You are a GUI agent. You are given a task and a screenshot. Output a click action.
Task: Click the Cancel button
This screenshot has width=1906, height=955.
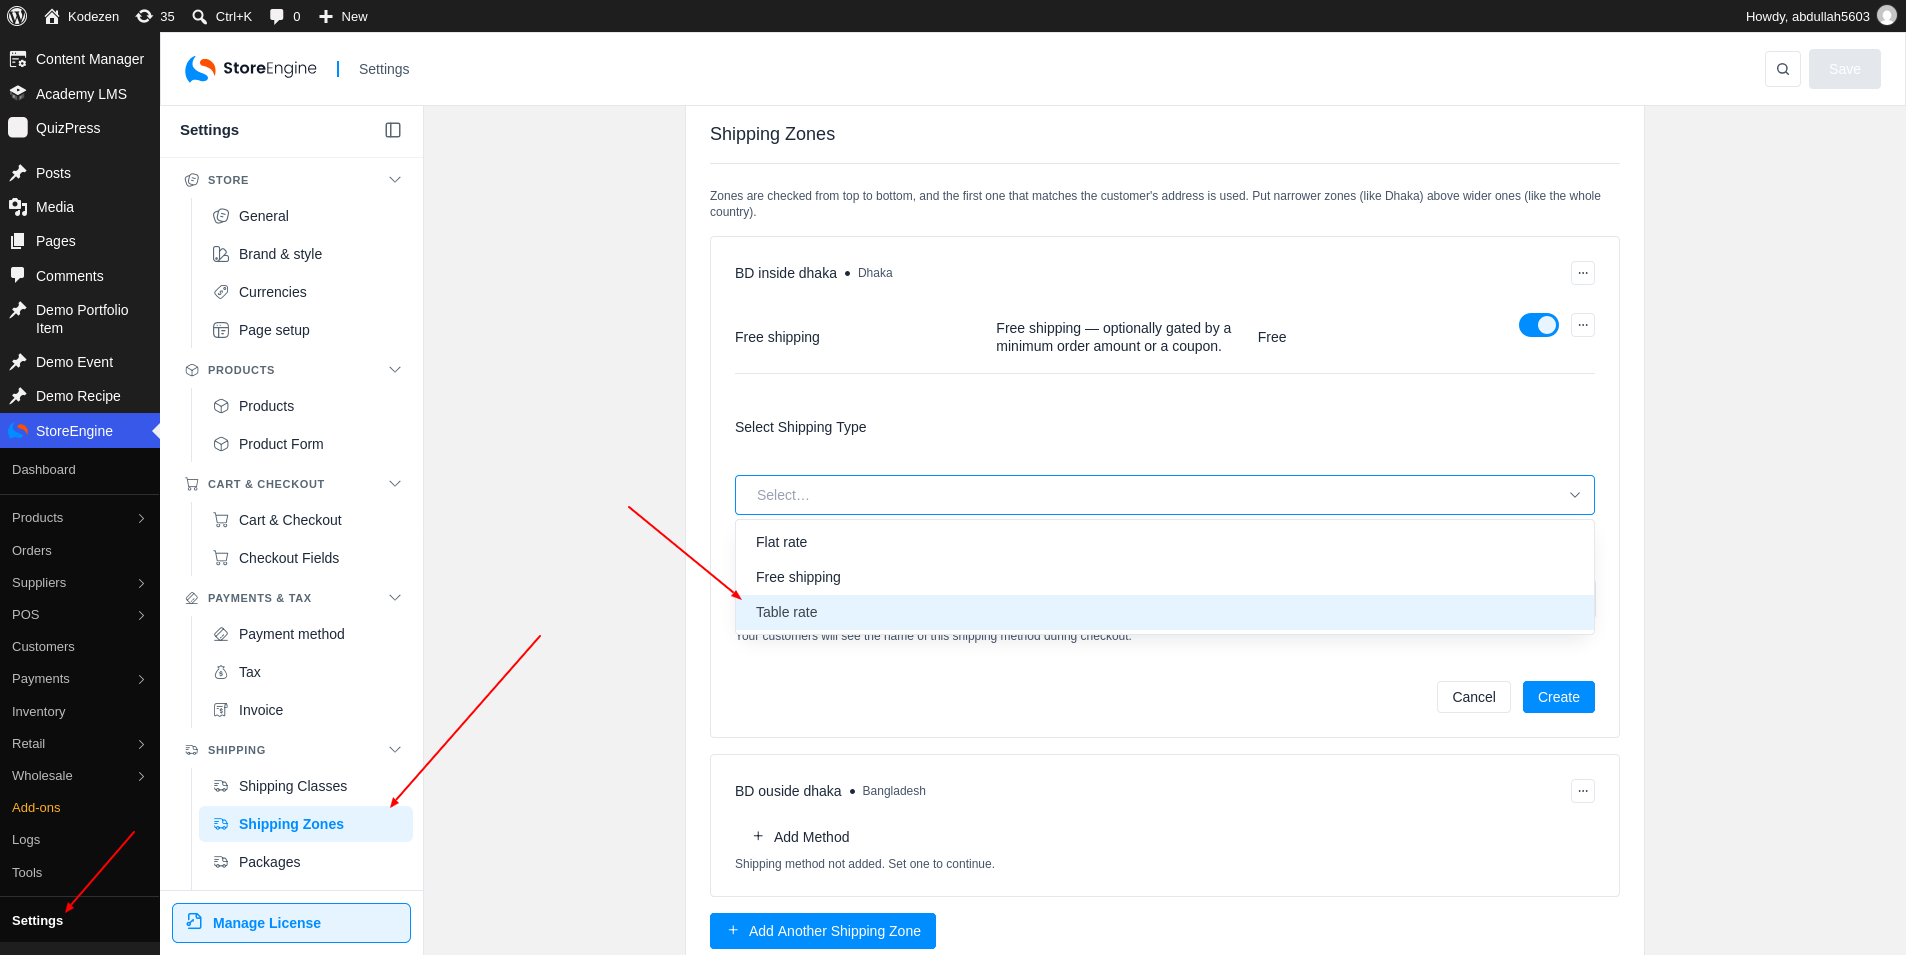click(1473, 697)
